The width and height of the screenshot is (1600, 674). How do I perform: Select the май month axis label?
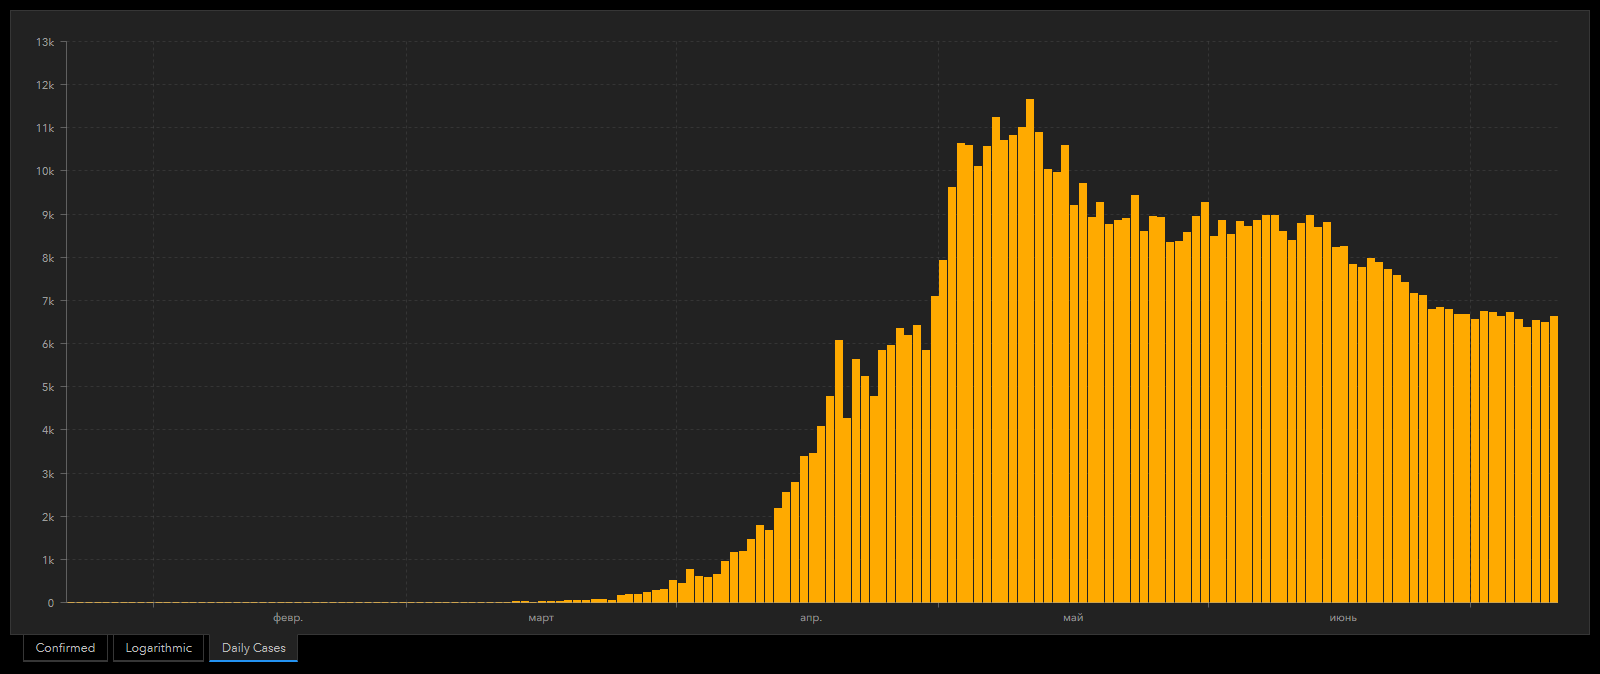(x=1073, y=618)
